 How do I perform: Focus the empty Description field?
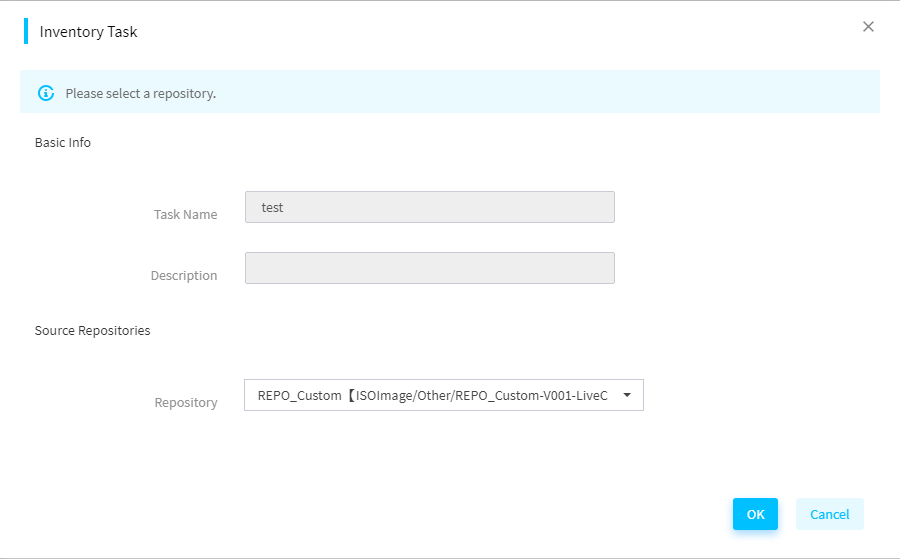click(429, 268)
